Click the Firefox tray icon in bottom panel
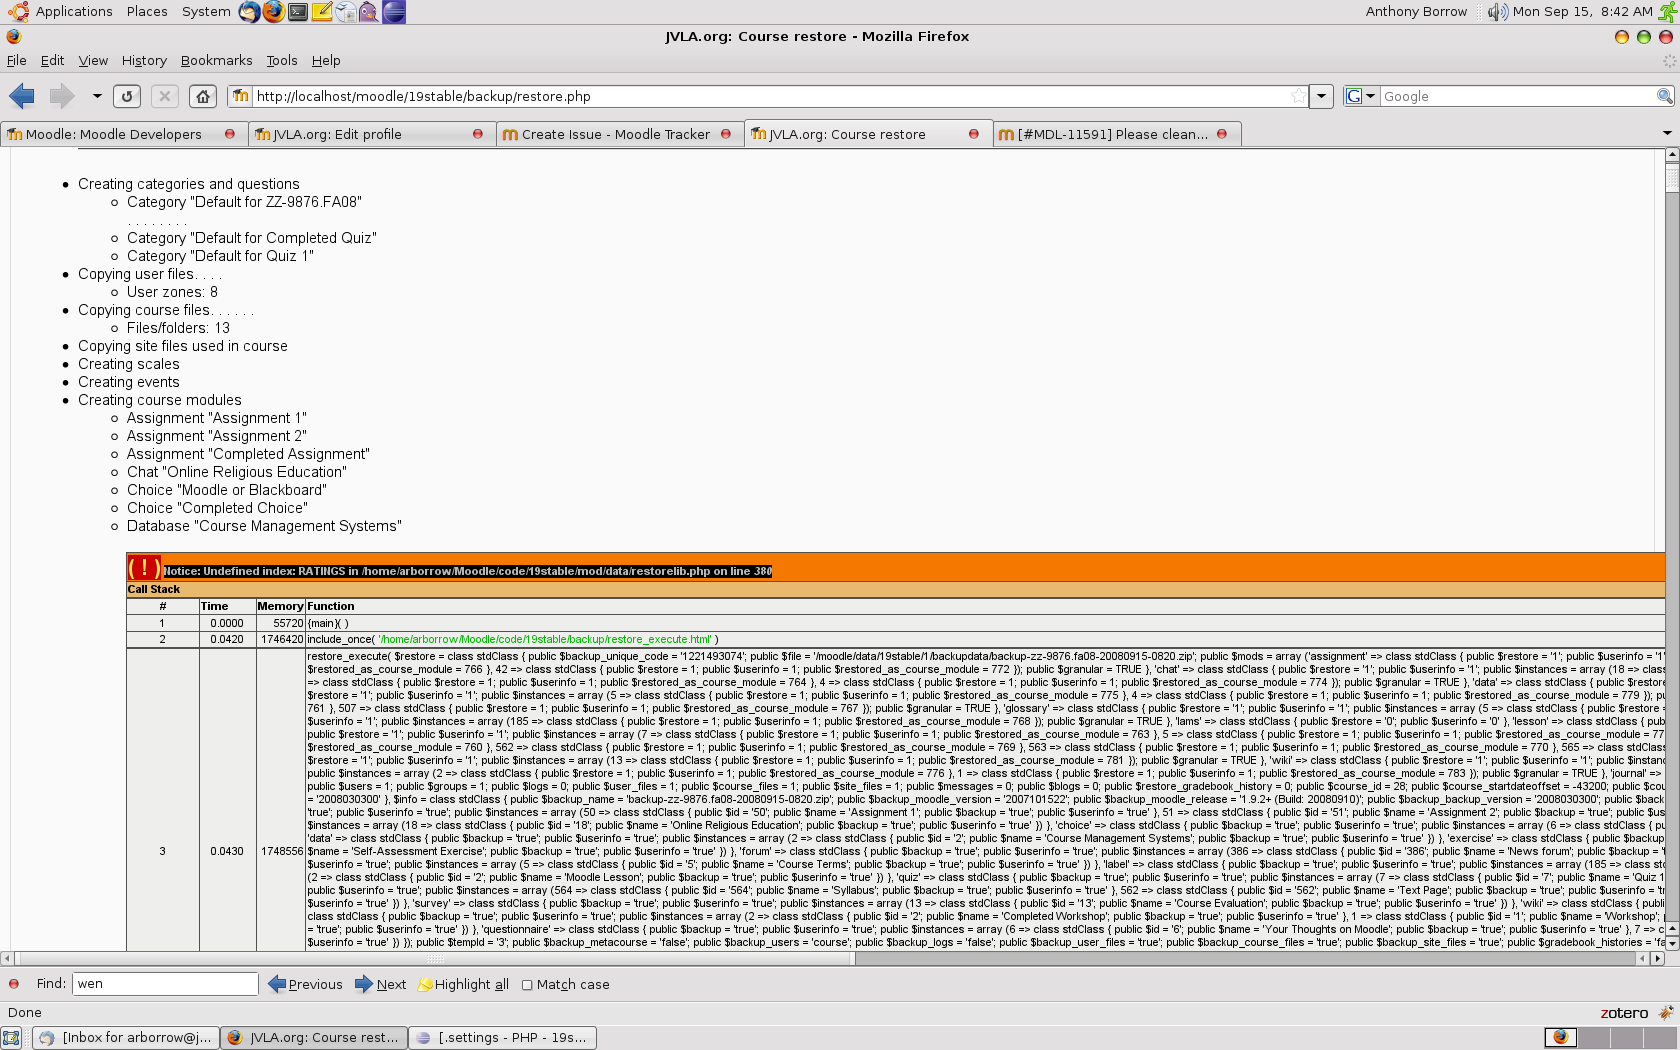The height and width of the screenshot is (1050, 1680). pyautogui.click(x=1560, y=1037)
